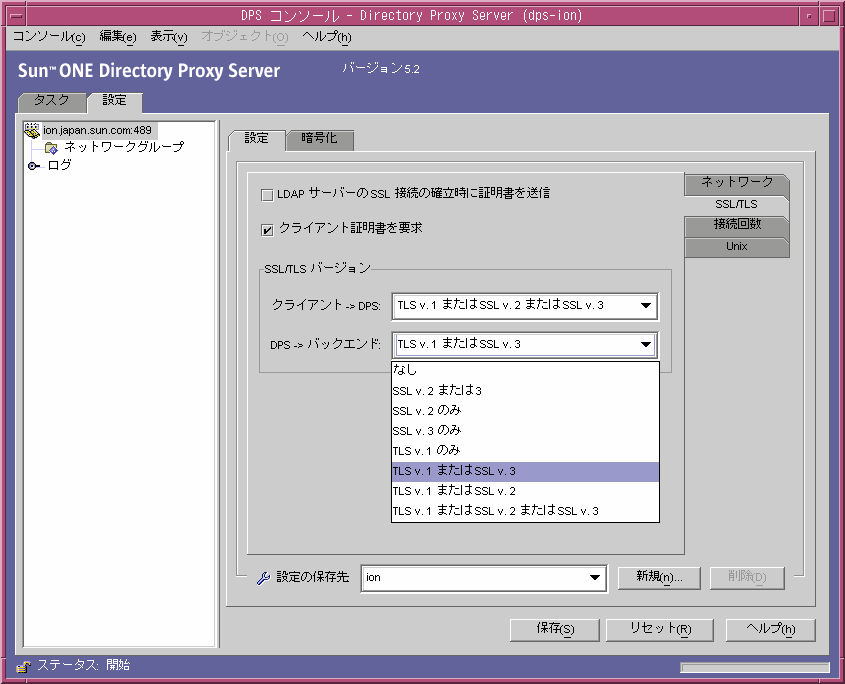Viewport: 845px width, 684px height.
Task: Select the top-level 設定 tab
Action: [114, 101]
